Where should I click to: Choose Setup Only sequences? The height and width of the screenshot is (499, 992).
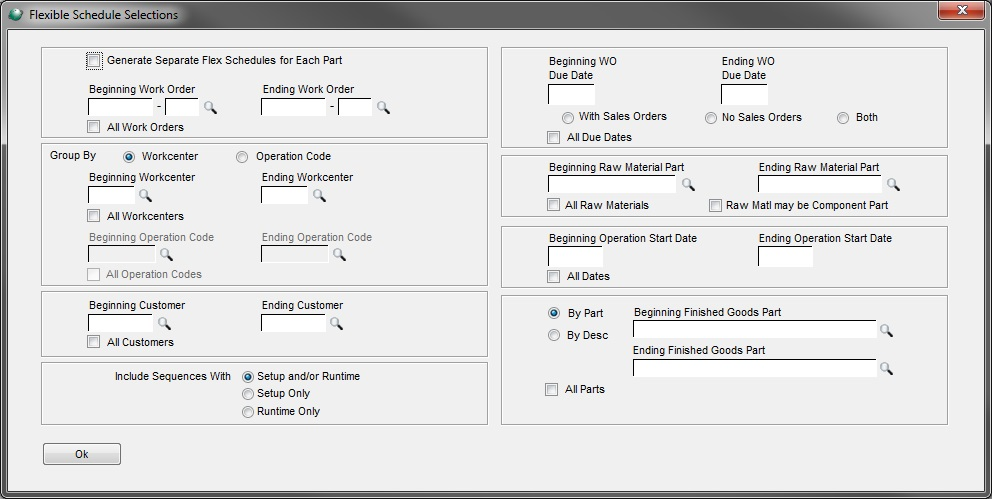coord(248,394)
